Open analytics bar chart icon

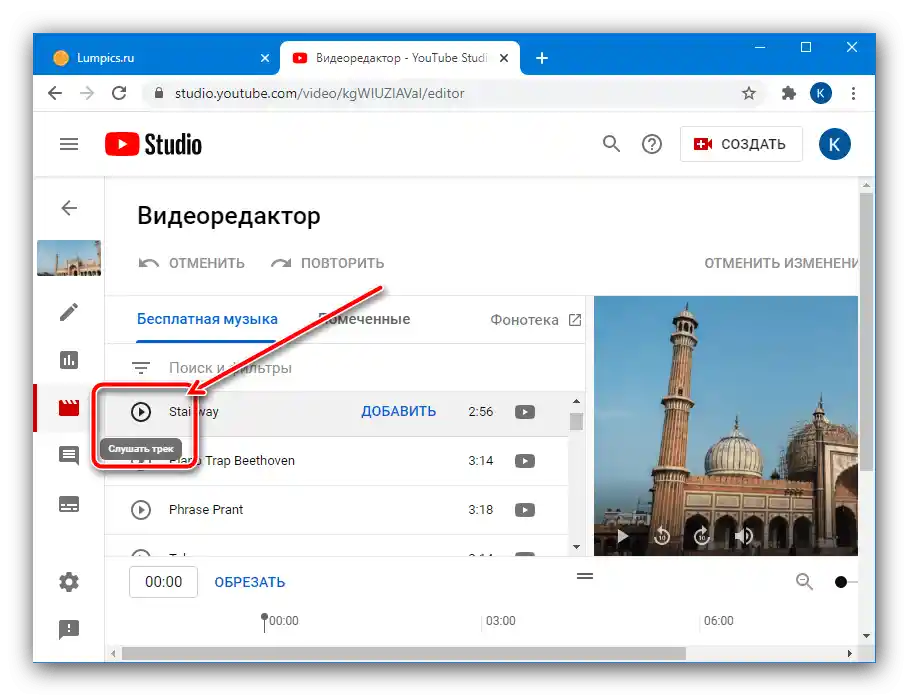pyautogui.click(x=69, y=360)
